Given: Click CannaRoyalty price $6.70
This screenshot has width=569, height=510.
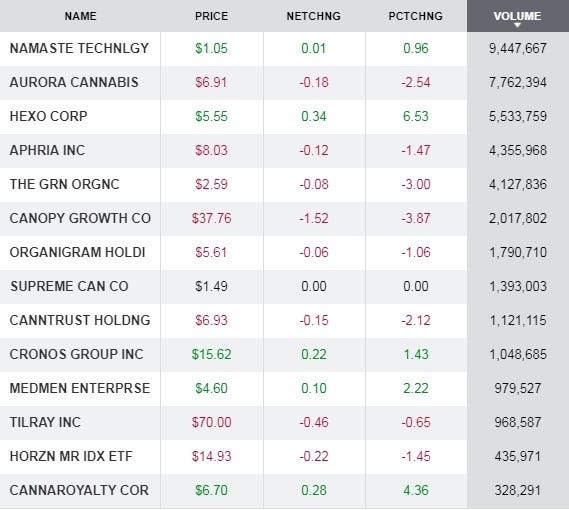Looking at the screenshot, I should (x=212, y=490).
